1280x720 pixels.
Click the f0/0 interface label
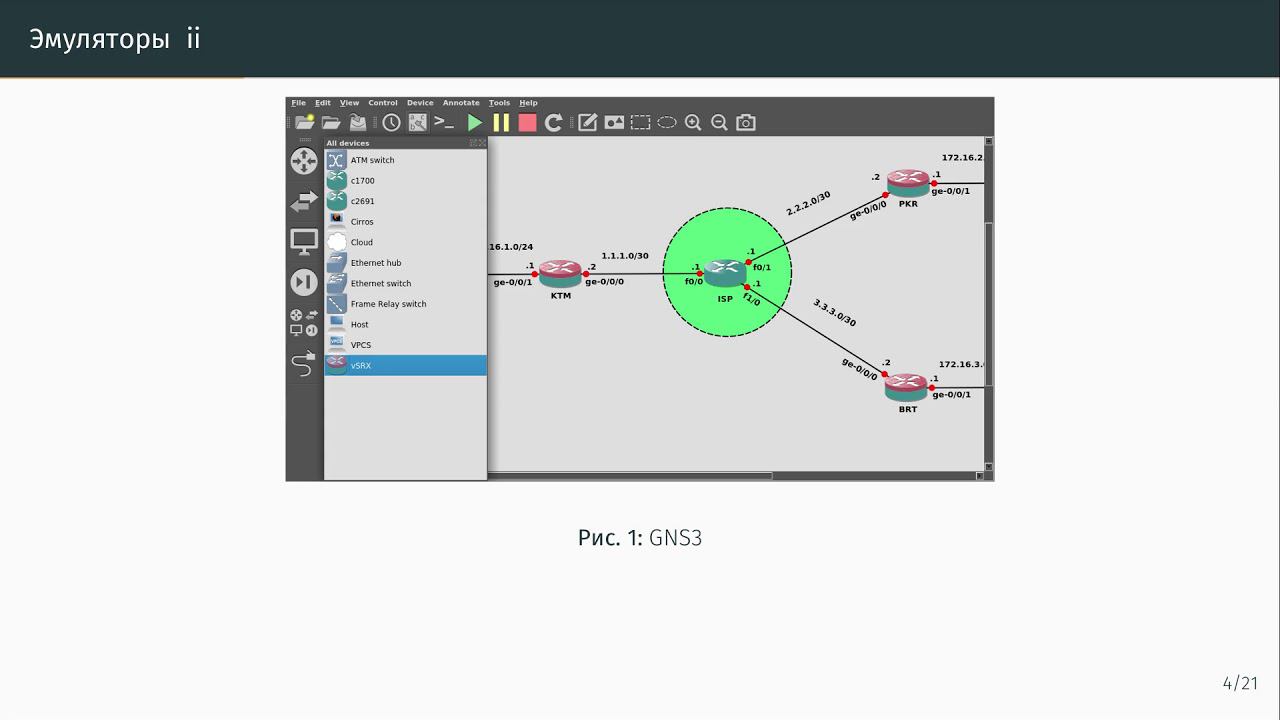694,282
